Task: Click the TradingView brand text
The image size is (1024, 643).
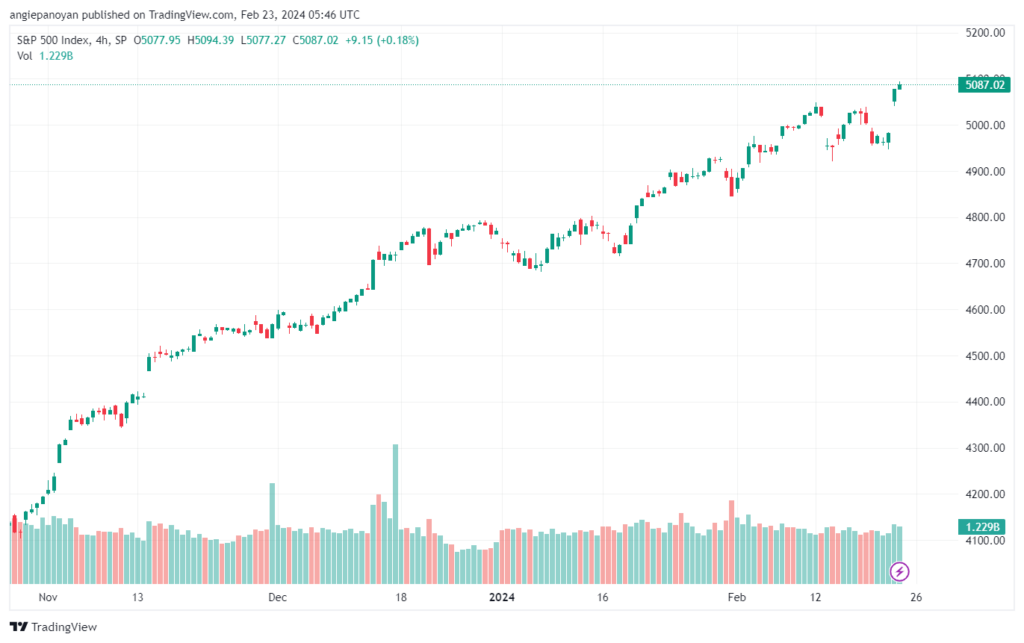Action: coord(64,627)
